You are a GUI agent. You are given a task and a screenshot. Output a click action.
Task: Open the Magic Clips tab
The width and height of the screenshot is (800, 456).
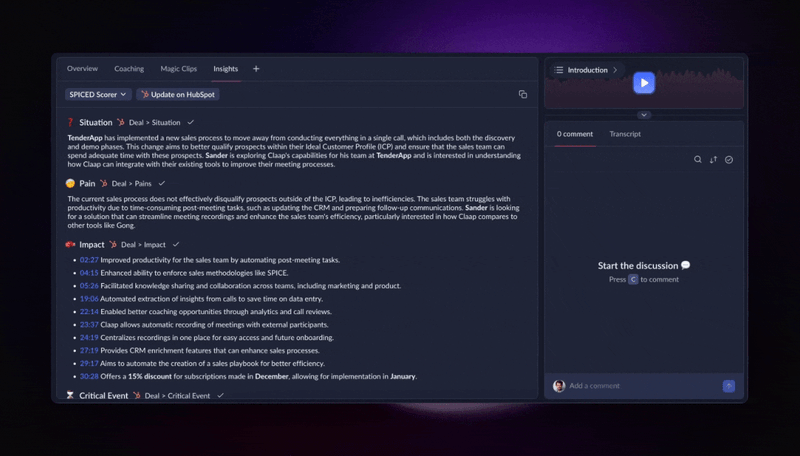(179, 68)
